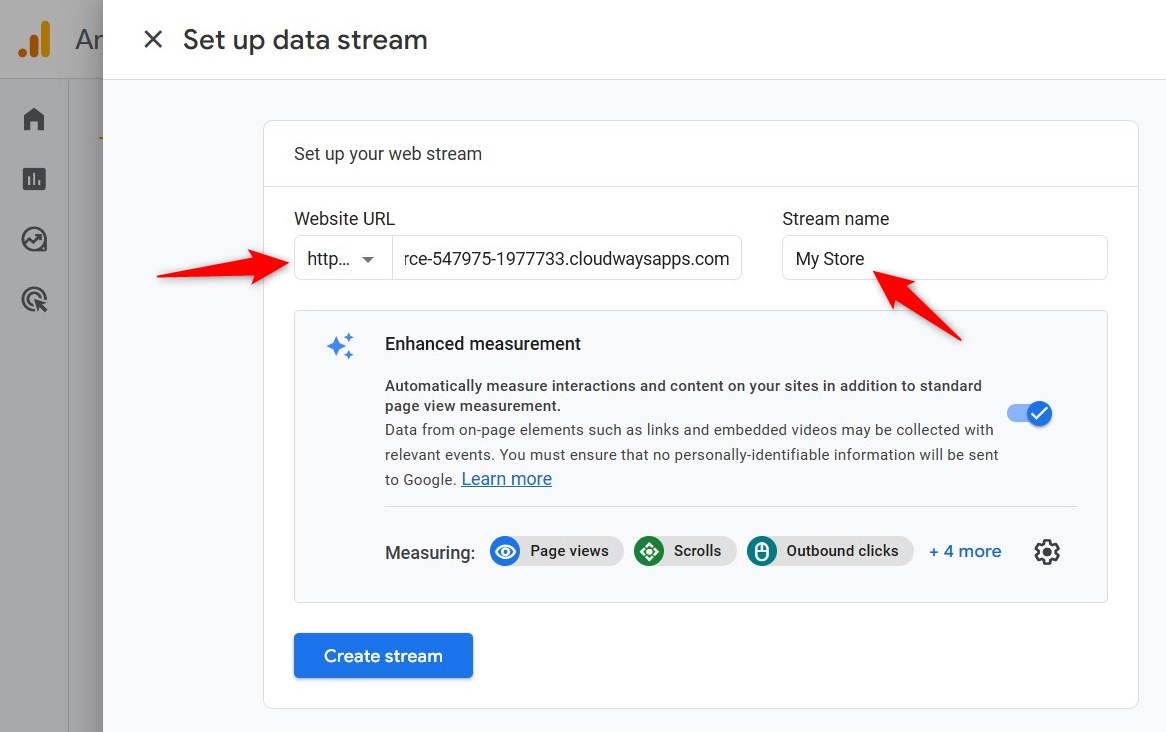This screenshot has height=732, width=1166.
Task: Click the Set up your web stream heading
Action: 388,154
